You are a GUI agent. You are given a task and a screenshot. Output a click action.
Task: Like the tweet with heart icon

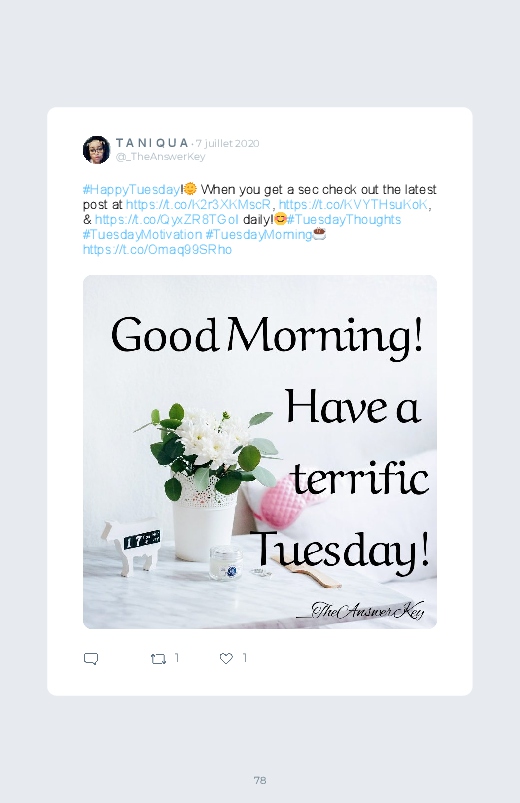click(226, 659)
